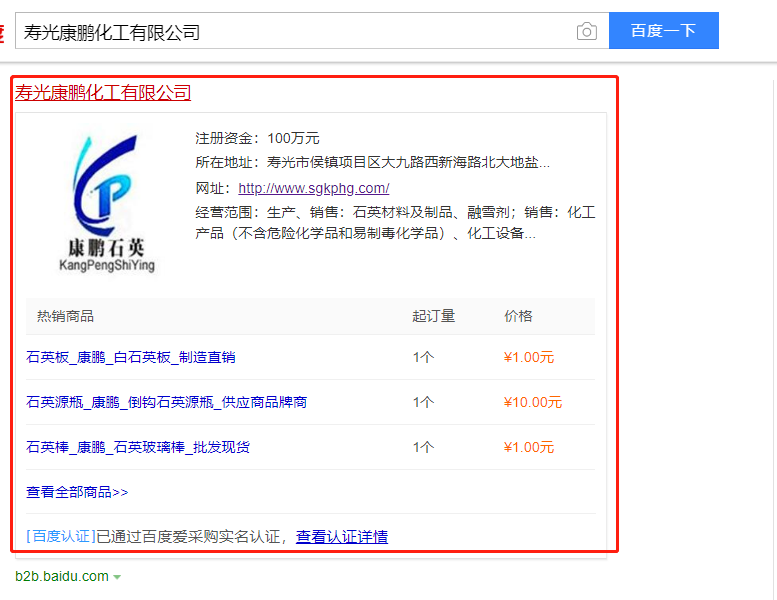Viewport: 777px width, 600px height.
Task: Click the 热销商品 table column header
Action: coord(65,316)
